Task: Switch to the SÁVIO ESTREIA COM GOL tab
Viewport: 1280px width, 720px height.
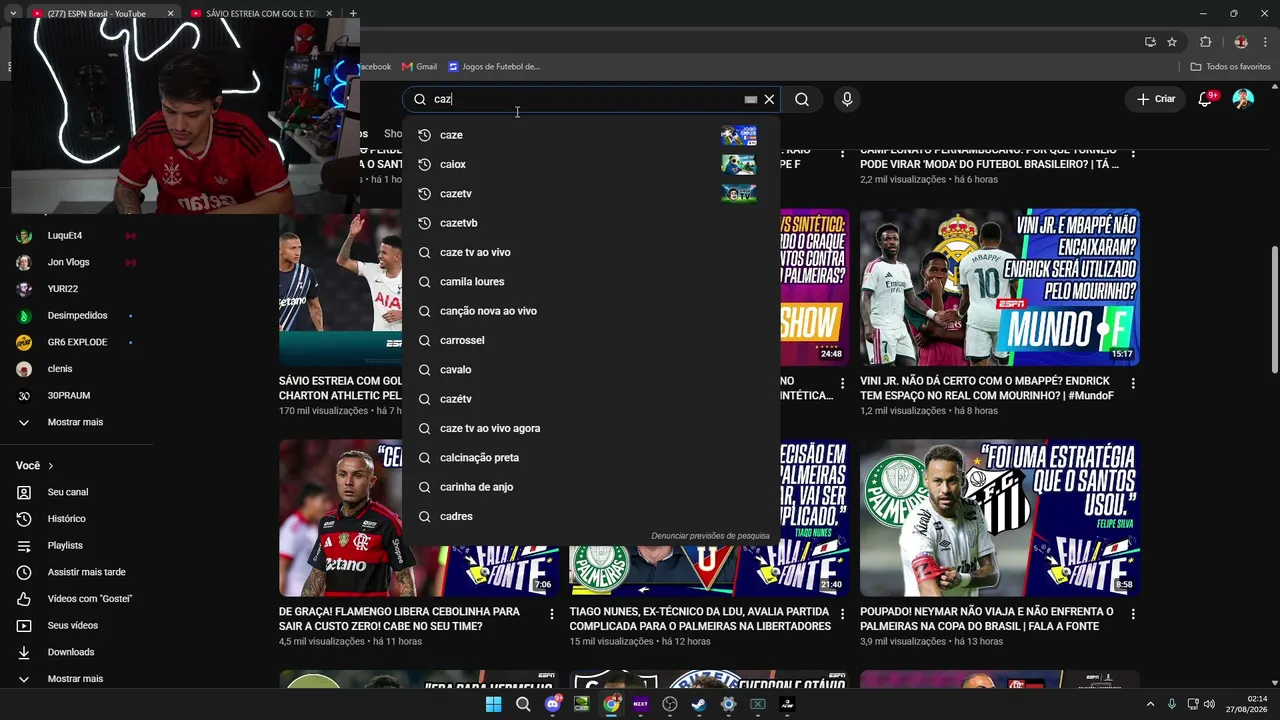Action: click(x=262, y=13)
